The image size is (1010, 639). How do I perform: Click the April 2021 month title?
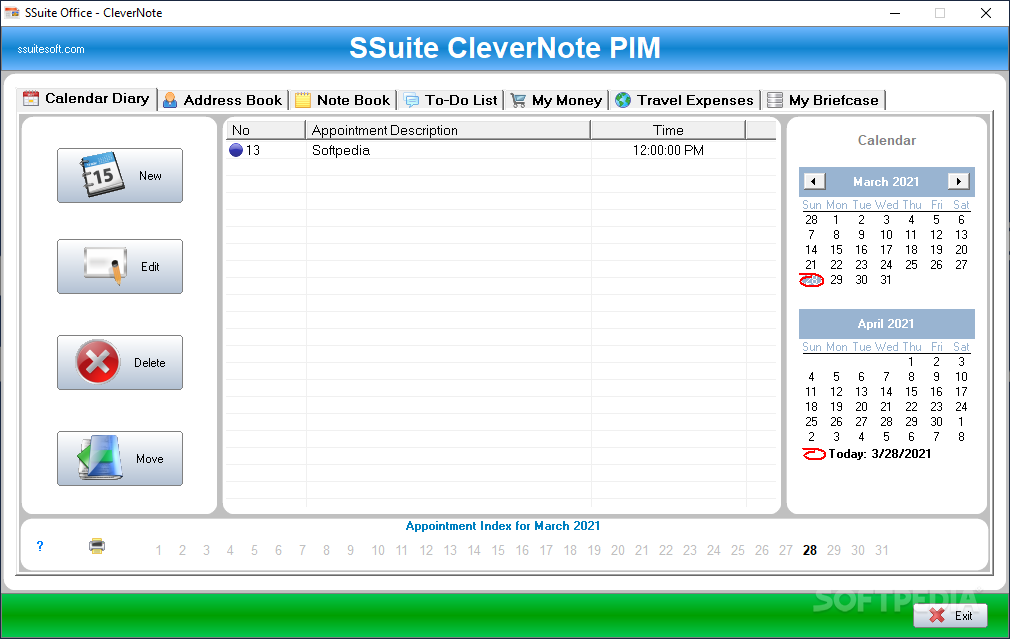(886, 324)
